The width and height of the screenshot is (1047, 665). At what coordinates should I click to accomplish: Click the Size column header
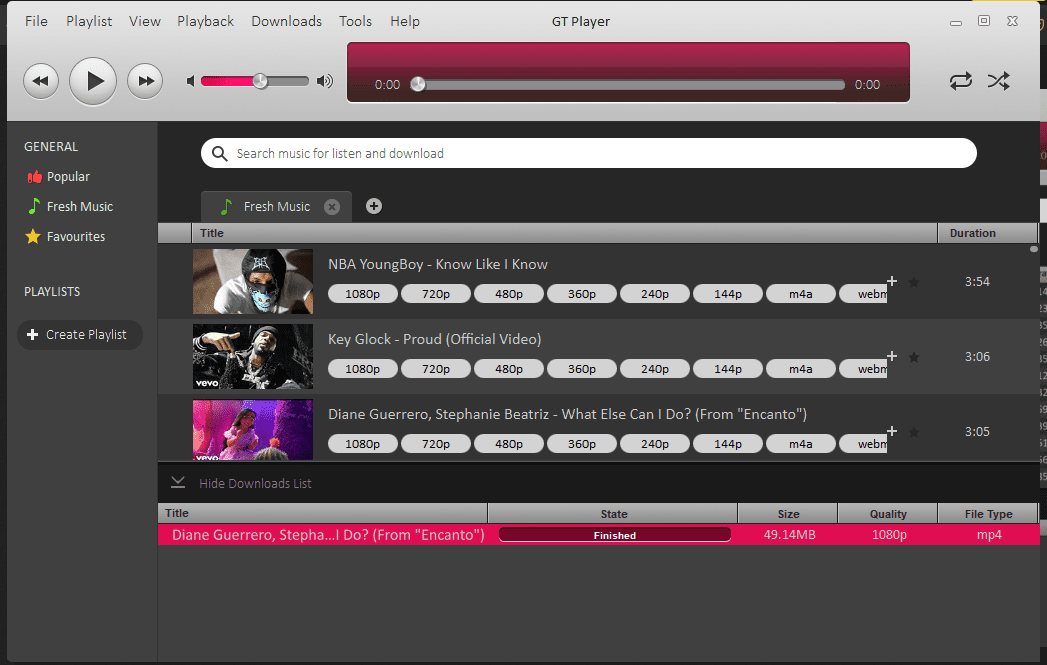[788, 513]
